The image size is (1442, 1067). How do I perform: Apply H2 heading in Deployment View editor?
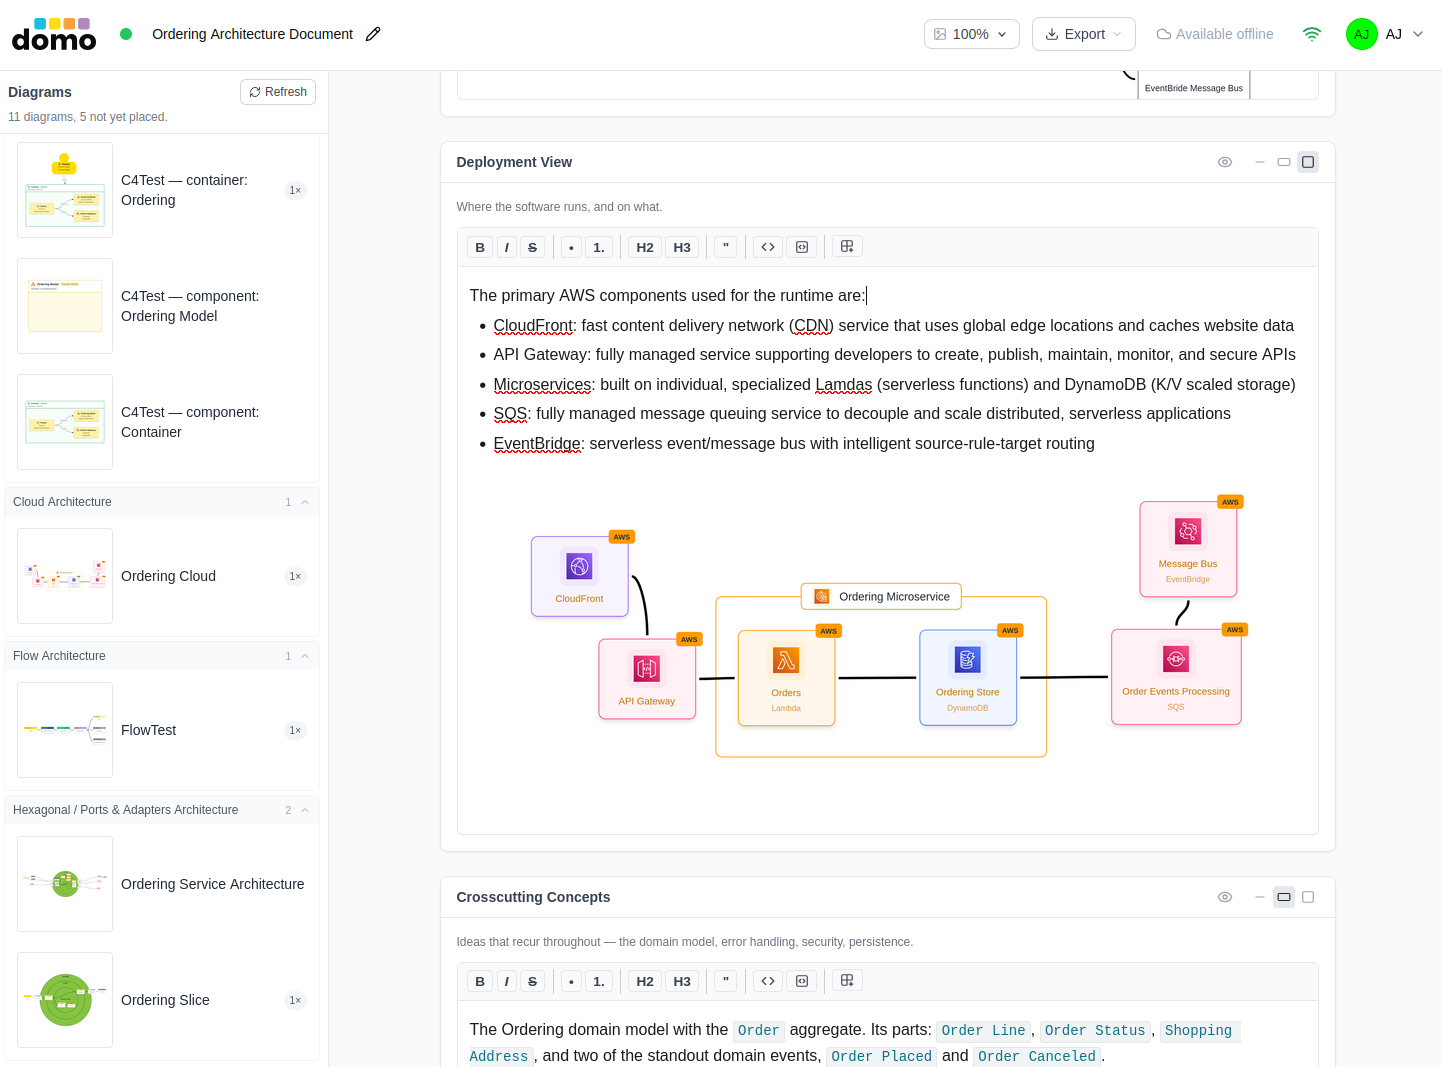[x=645, y=247]
